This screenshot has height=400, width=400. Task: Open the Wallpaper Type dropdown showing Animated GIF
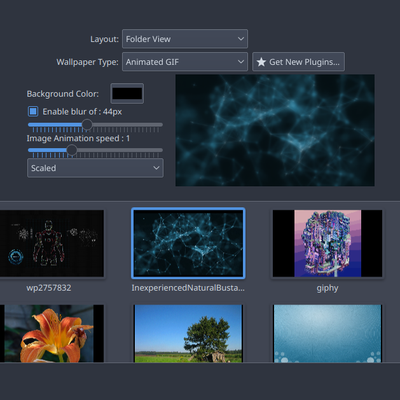[x=185, y=62]
